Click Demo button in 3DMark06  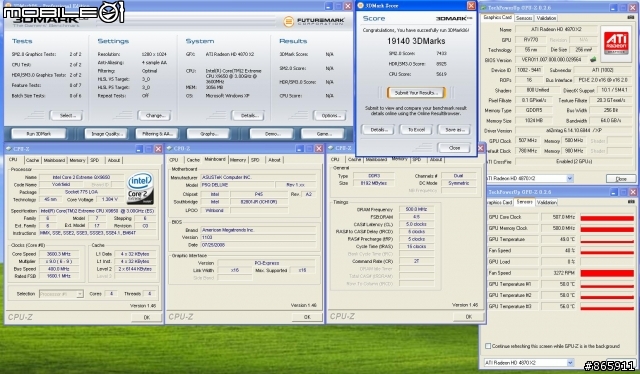coord(271,134)
